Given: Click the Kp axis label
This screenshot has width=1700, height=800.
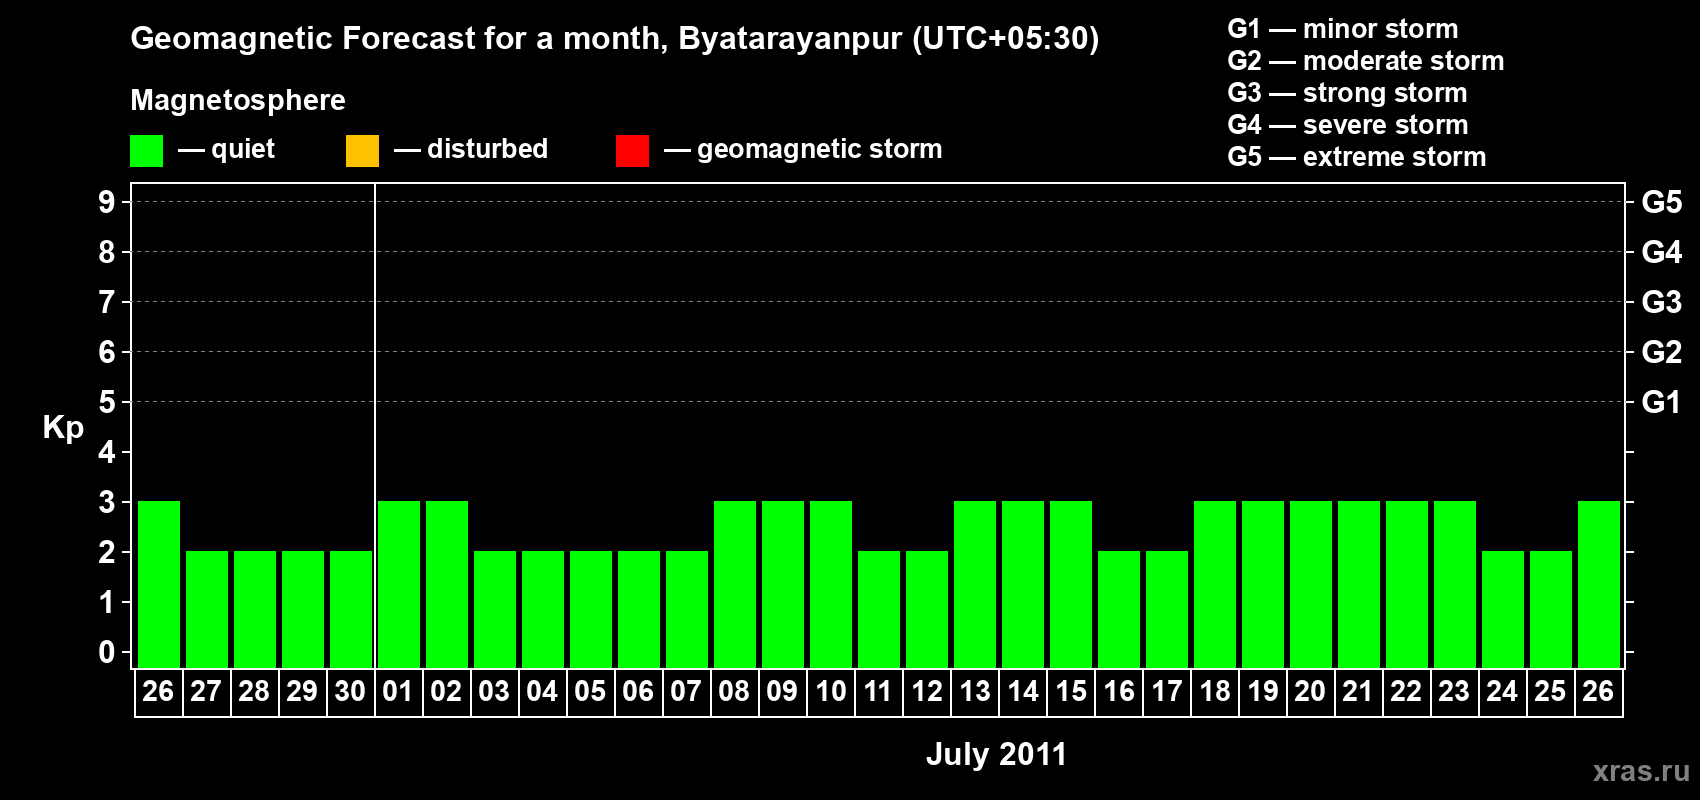Looking at the screenshot, I should pos(63,428).
